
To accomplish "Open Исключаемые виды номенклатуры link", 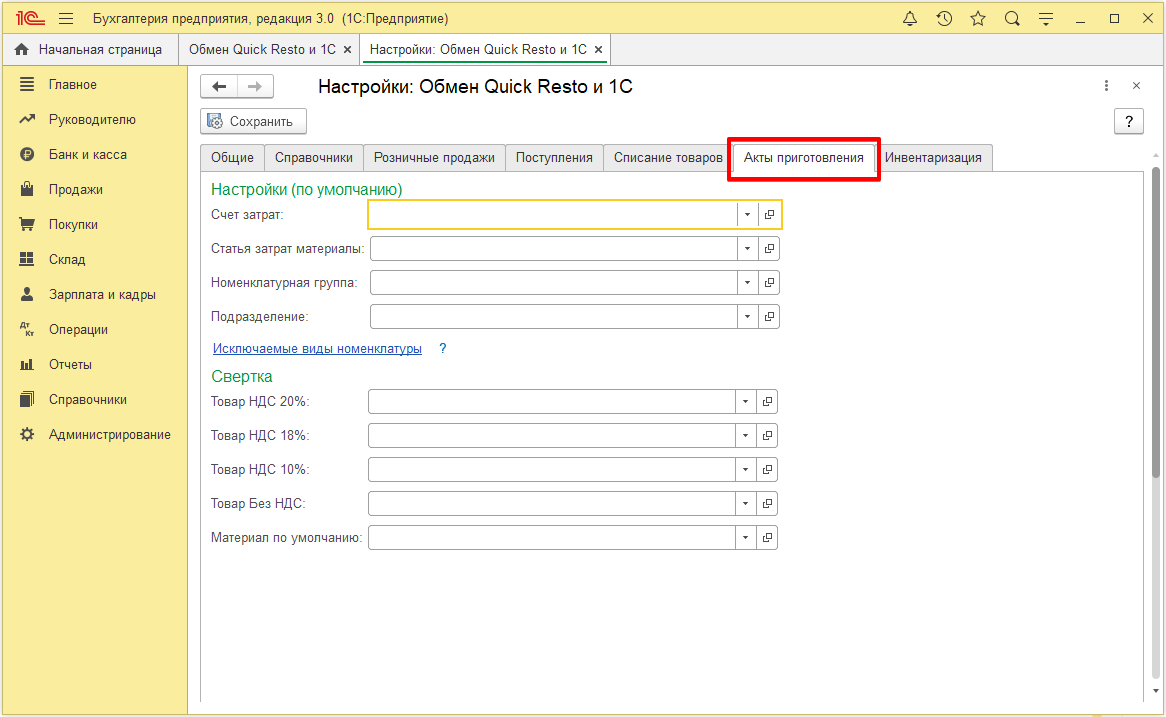I will click(x=318, y=349).
